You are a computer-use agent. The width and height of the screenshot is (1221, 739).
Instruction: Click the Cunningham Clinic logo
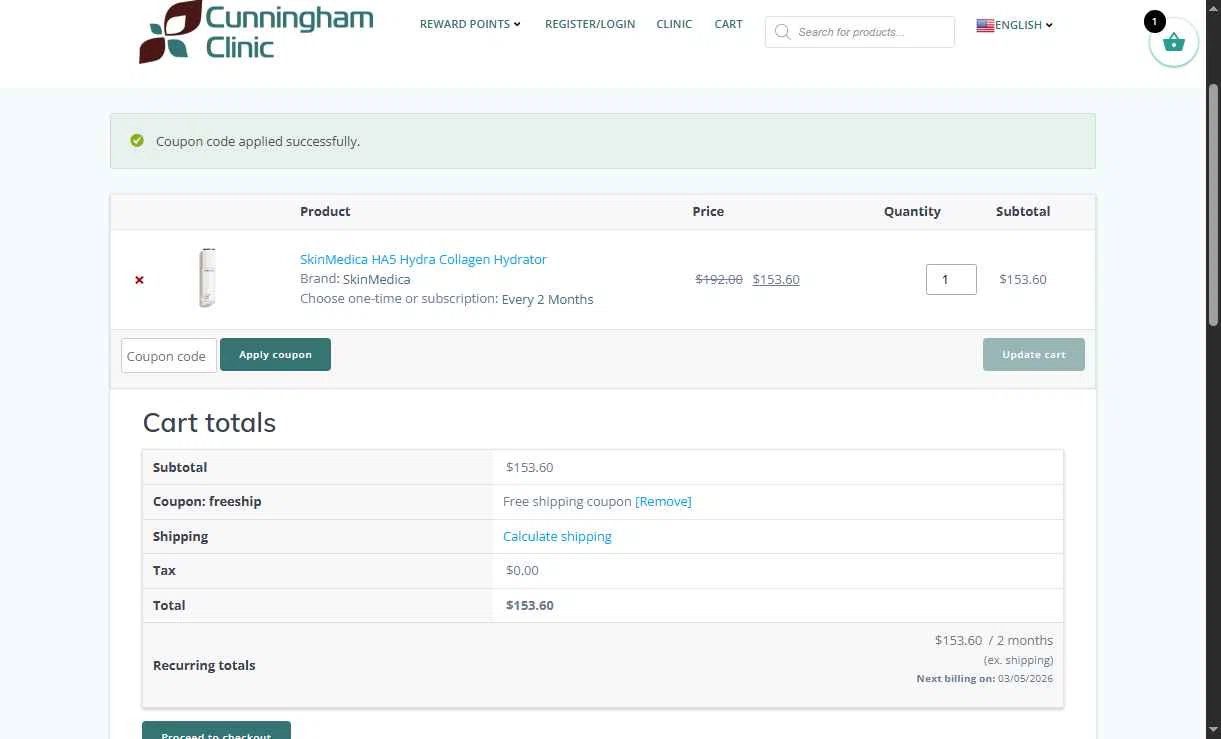256,32
